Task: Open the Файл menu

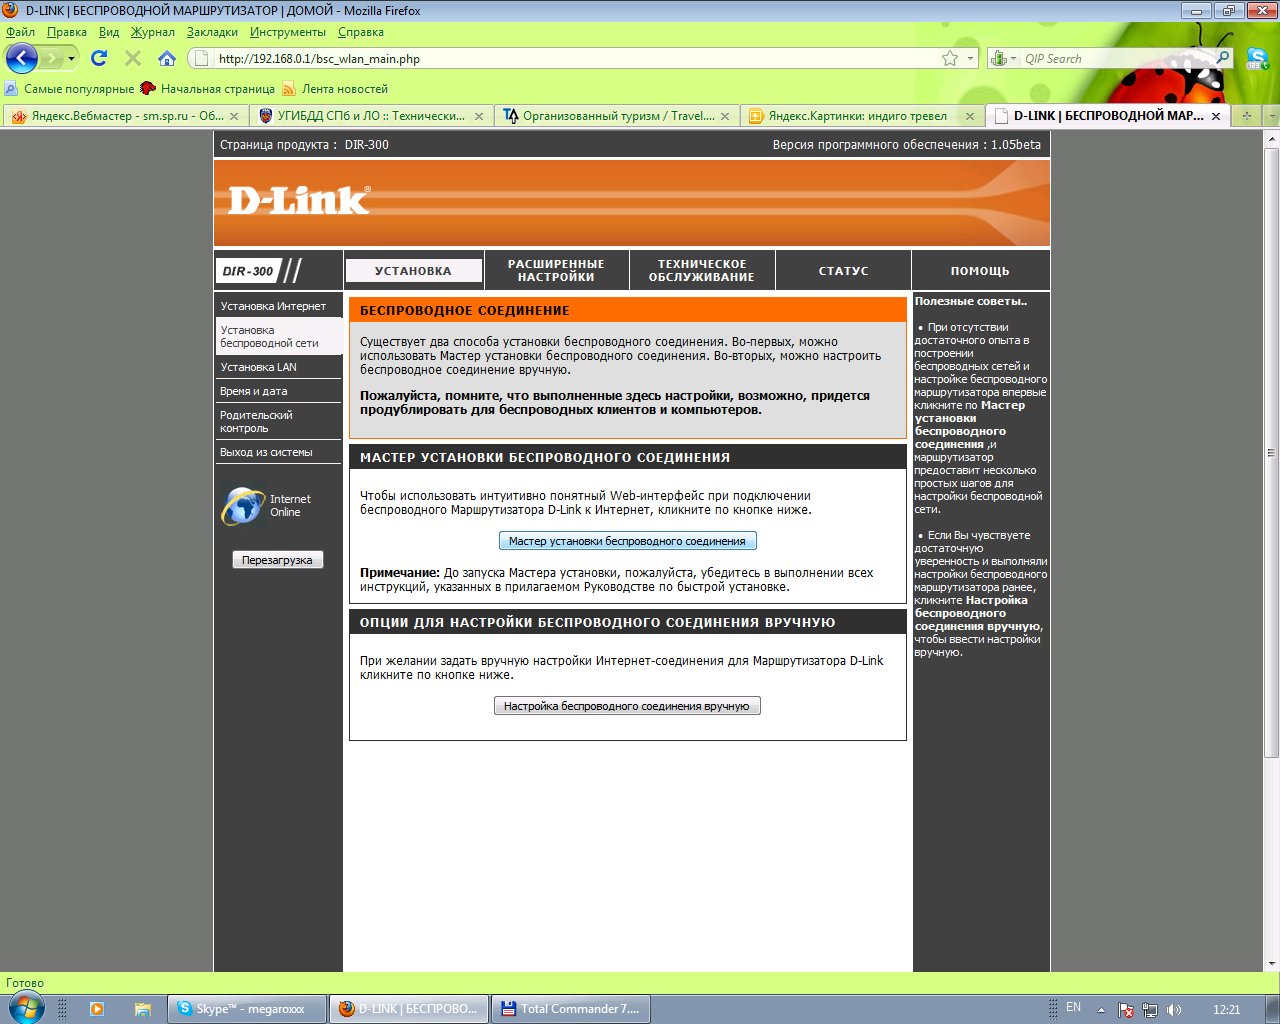Action: pos(21,32)
